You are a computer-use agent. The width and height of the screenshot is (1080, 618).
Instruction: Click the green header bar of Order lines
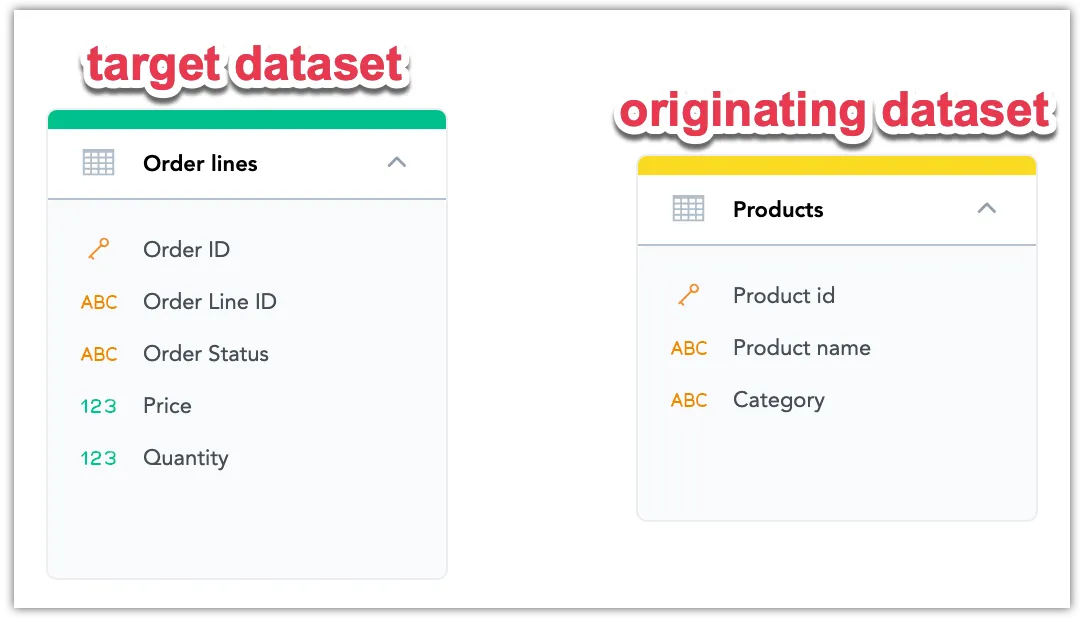pyautogui.click(x=246, y=118)
